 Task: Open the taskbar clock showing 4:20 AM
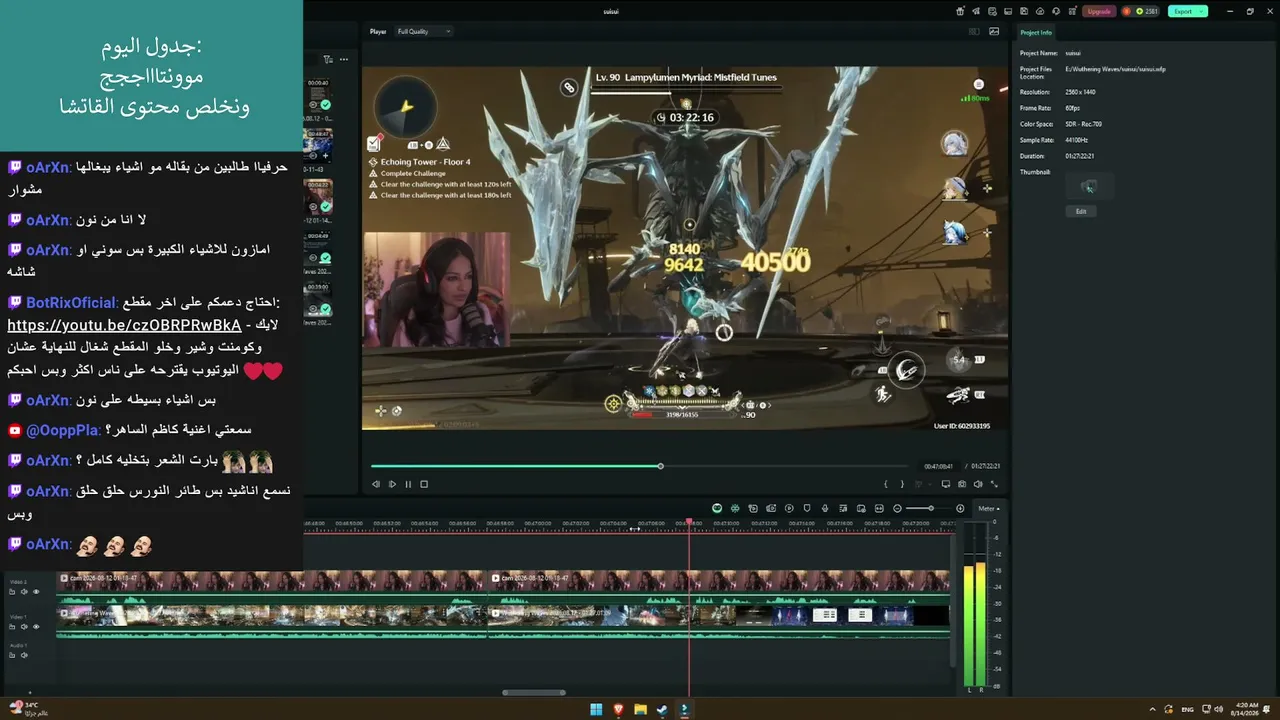(x=1246, y=709)
